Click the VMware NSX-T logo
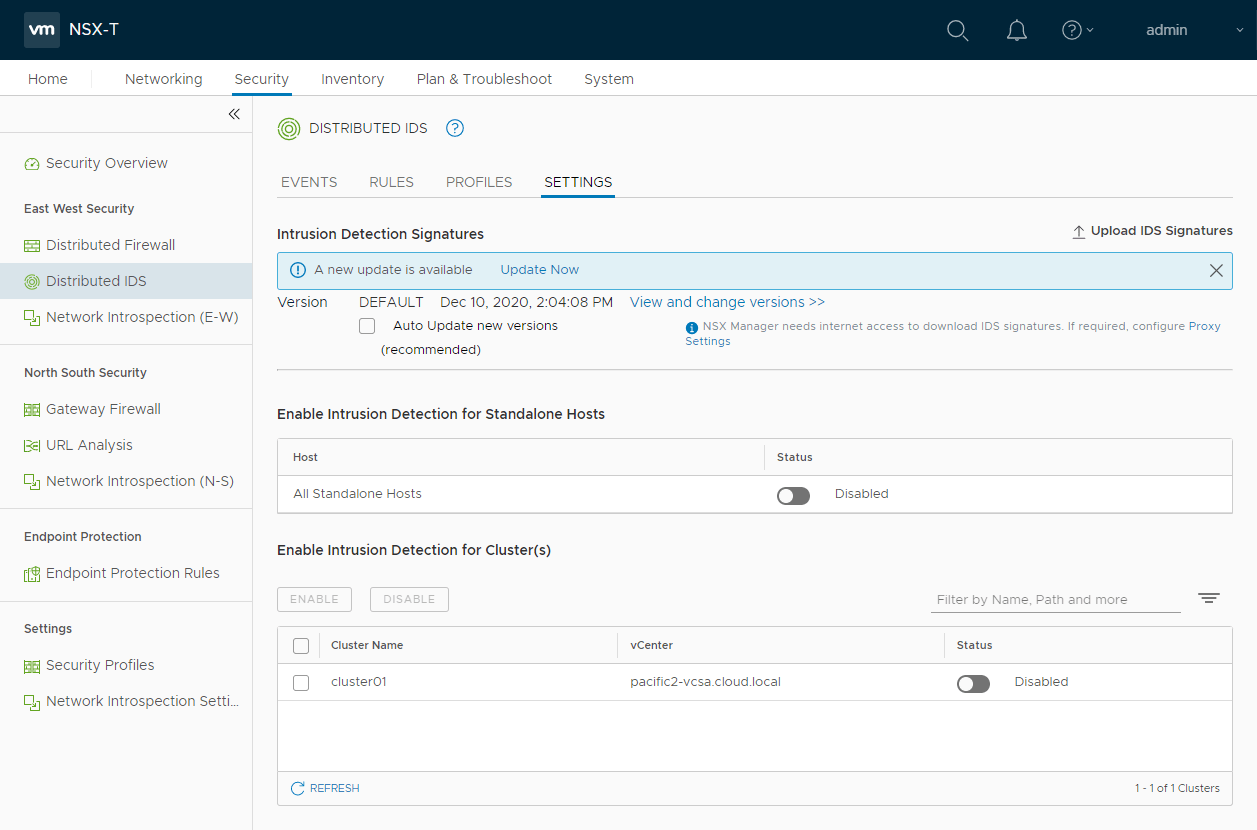 click(42, 30)
